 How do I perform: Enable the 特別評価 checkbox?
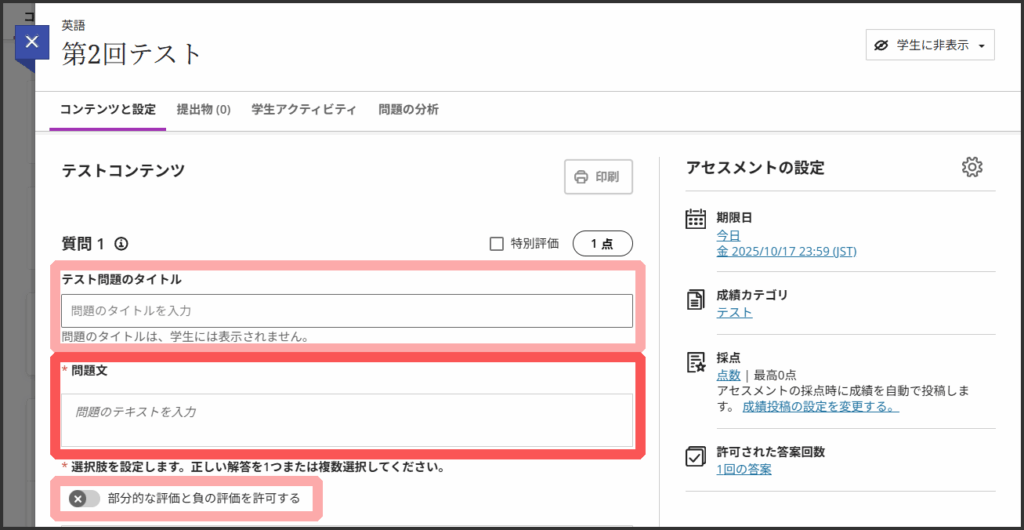tap(496, 243)
